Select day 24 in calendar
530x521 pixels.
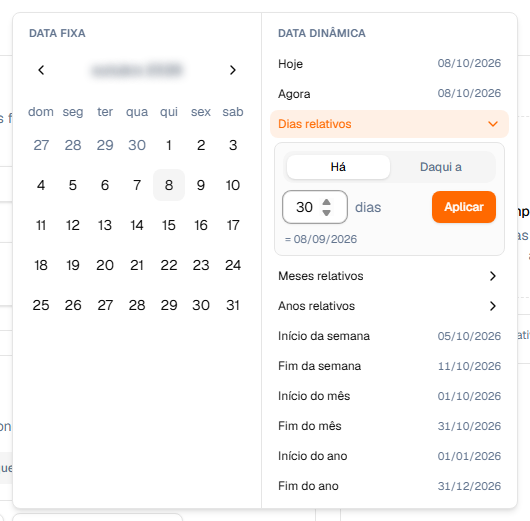point(233,265)
